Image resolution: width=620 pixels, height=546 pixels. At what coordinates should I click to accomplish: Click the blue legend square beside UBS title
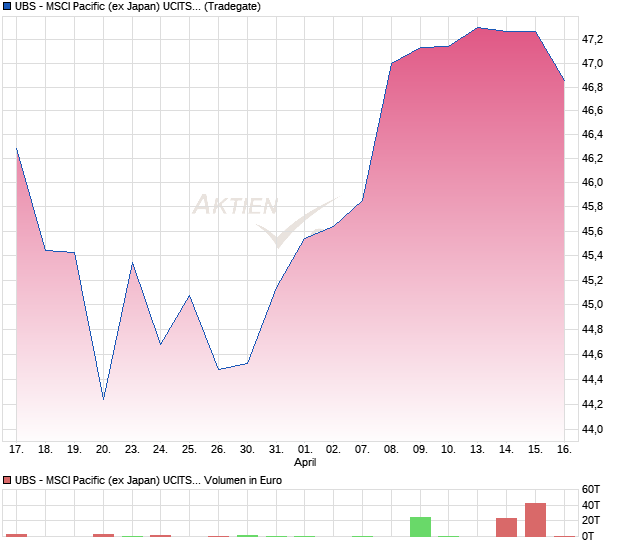point(7,6)
